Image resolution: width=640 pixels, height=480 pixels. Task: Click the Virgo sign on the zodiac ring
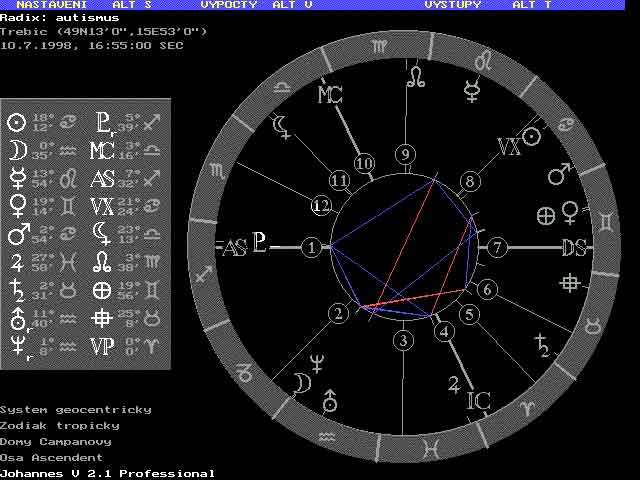(380, 46)
